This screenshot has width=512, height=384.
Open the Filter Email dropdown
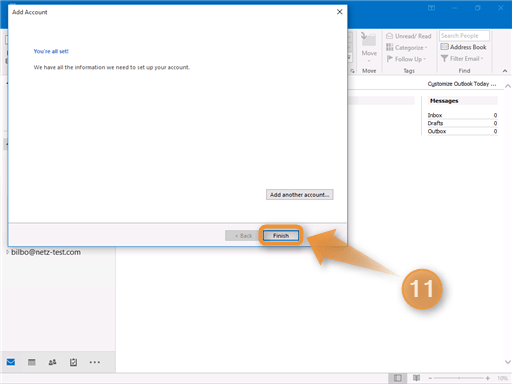462,59
